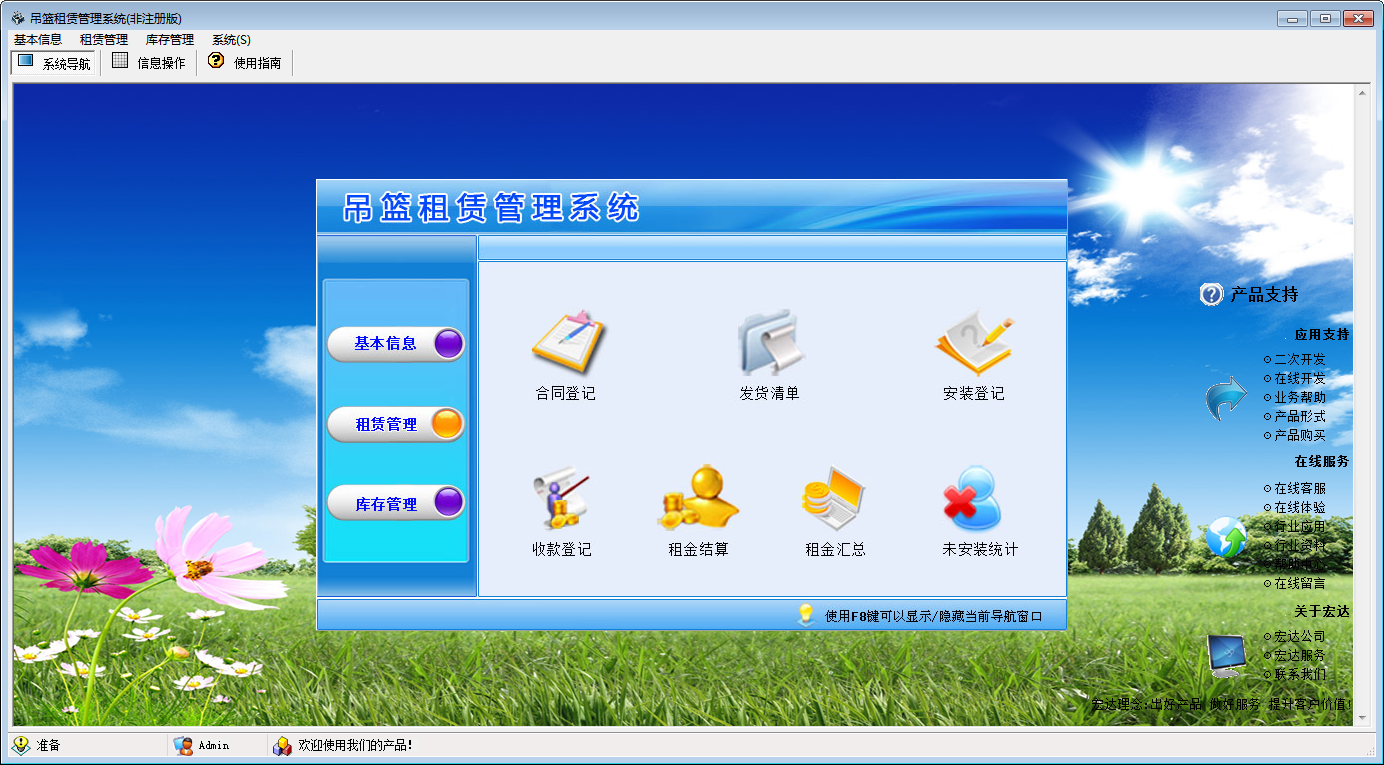Follow the 二次开发 support link
The width and height of the screenshot is (1384, 765).
tap(1299, 359)
